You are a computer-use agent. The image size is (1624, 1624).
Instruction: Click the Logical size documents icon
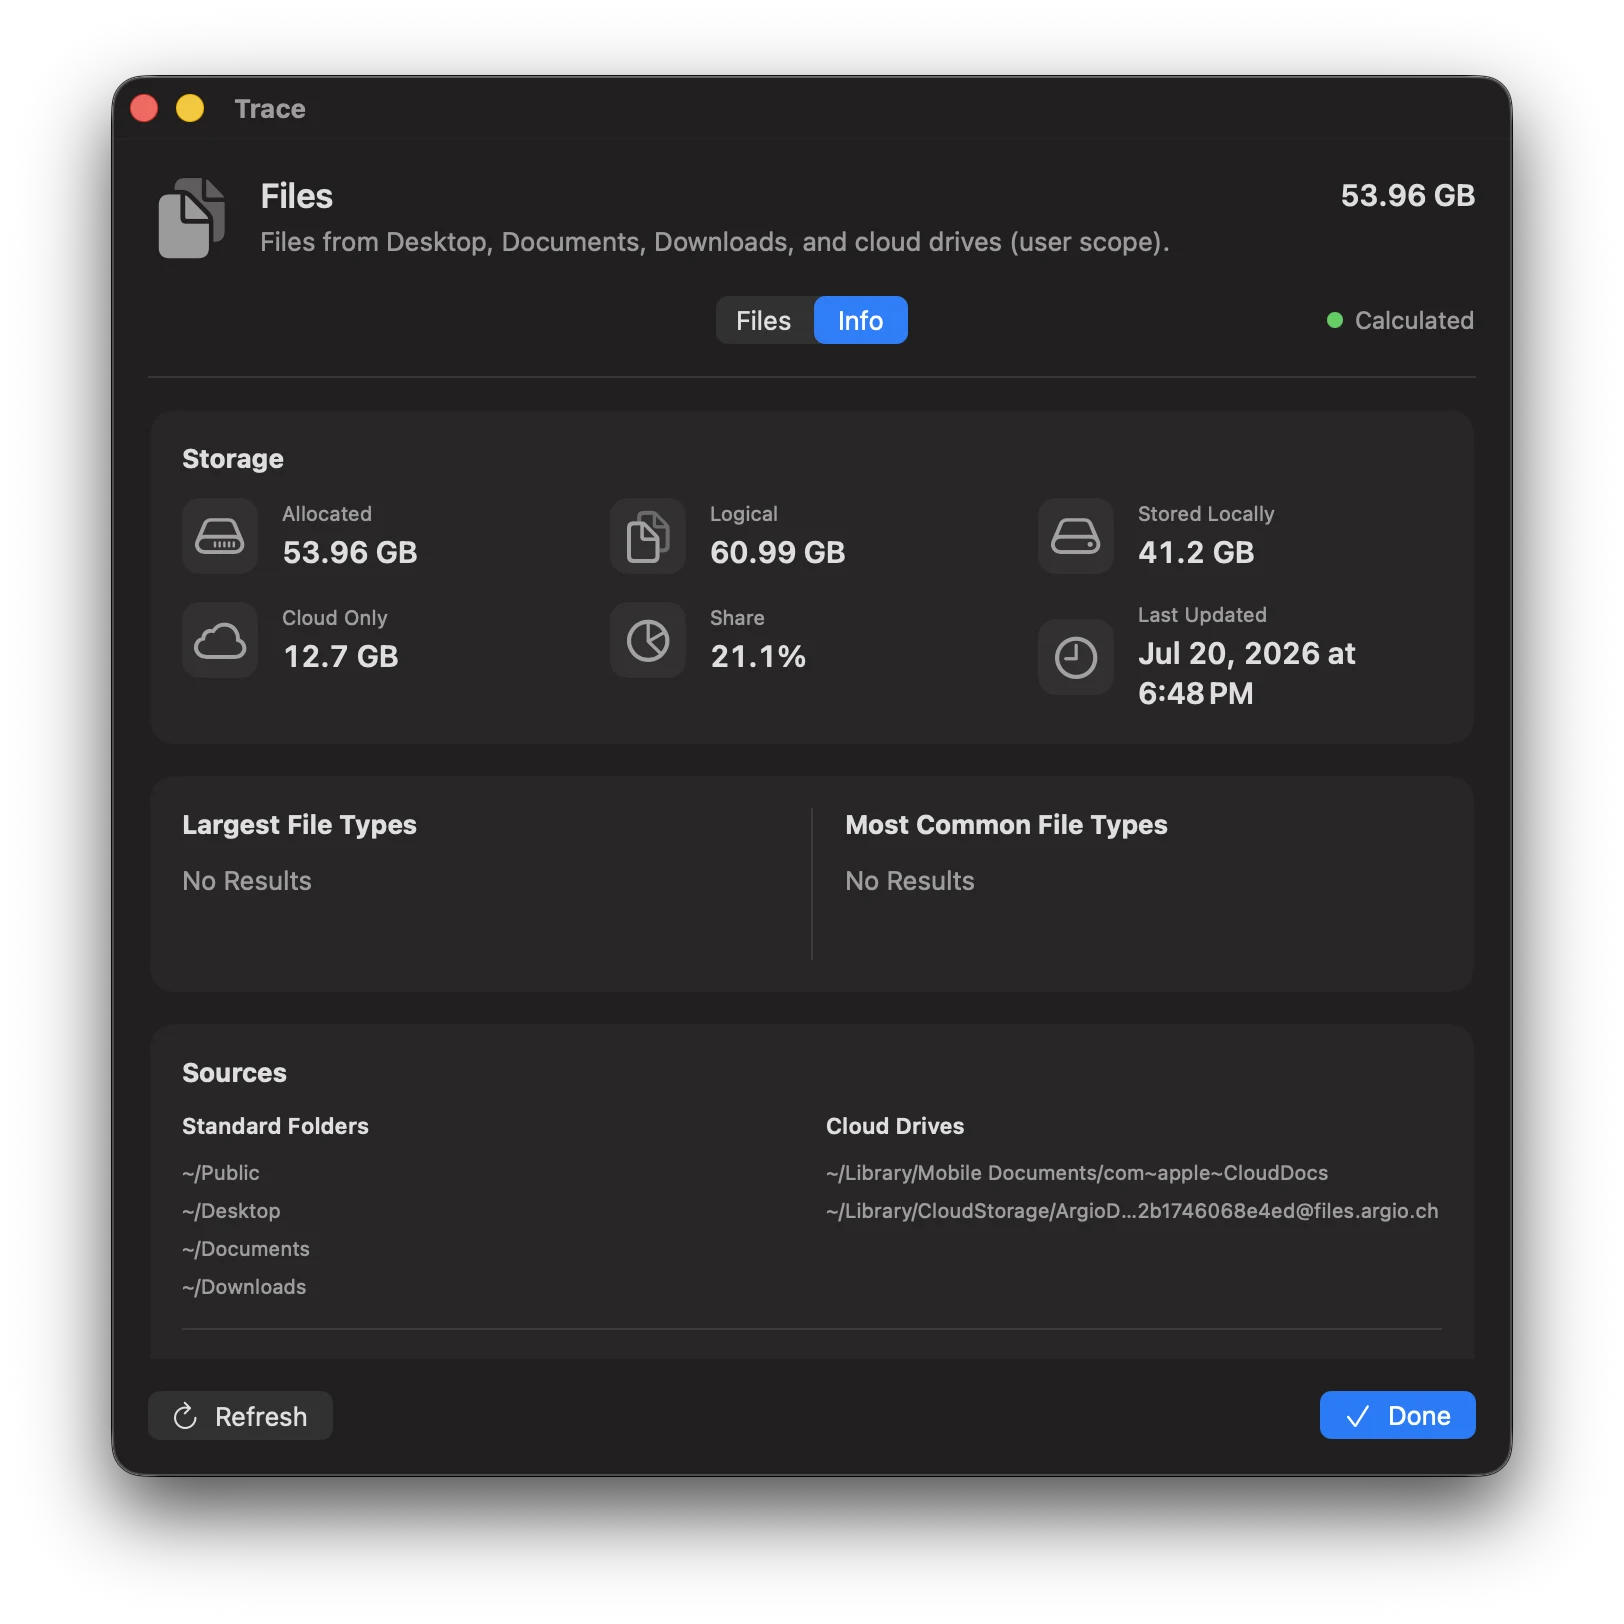tap(648, 536)
